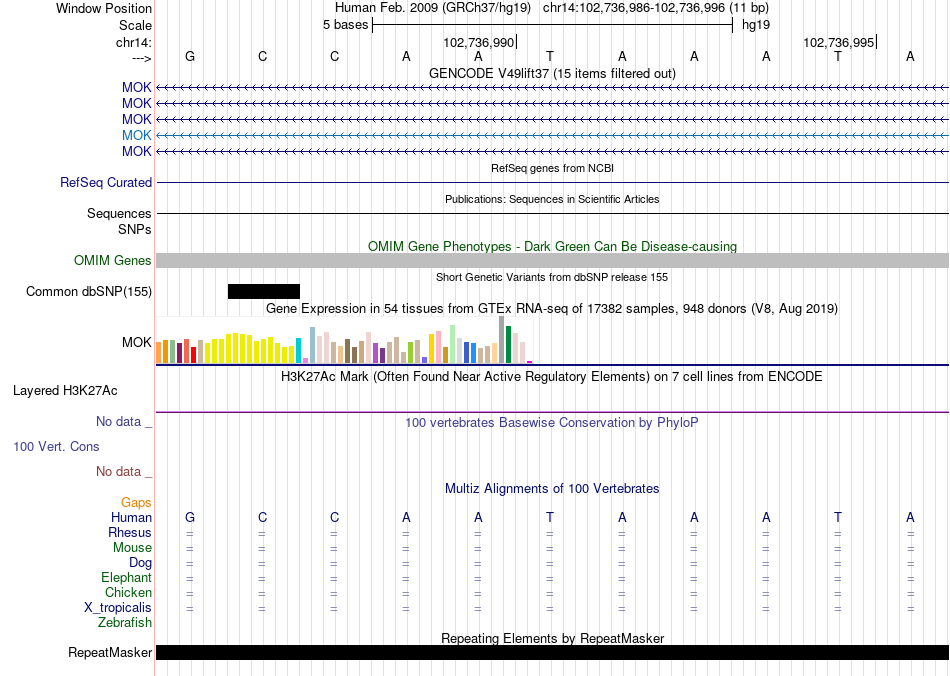This screenshot has height=676, width=950.
Task: Click 'Repeating Elements by RepeatMasker' title
Action: [552, 638]
